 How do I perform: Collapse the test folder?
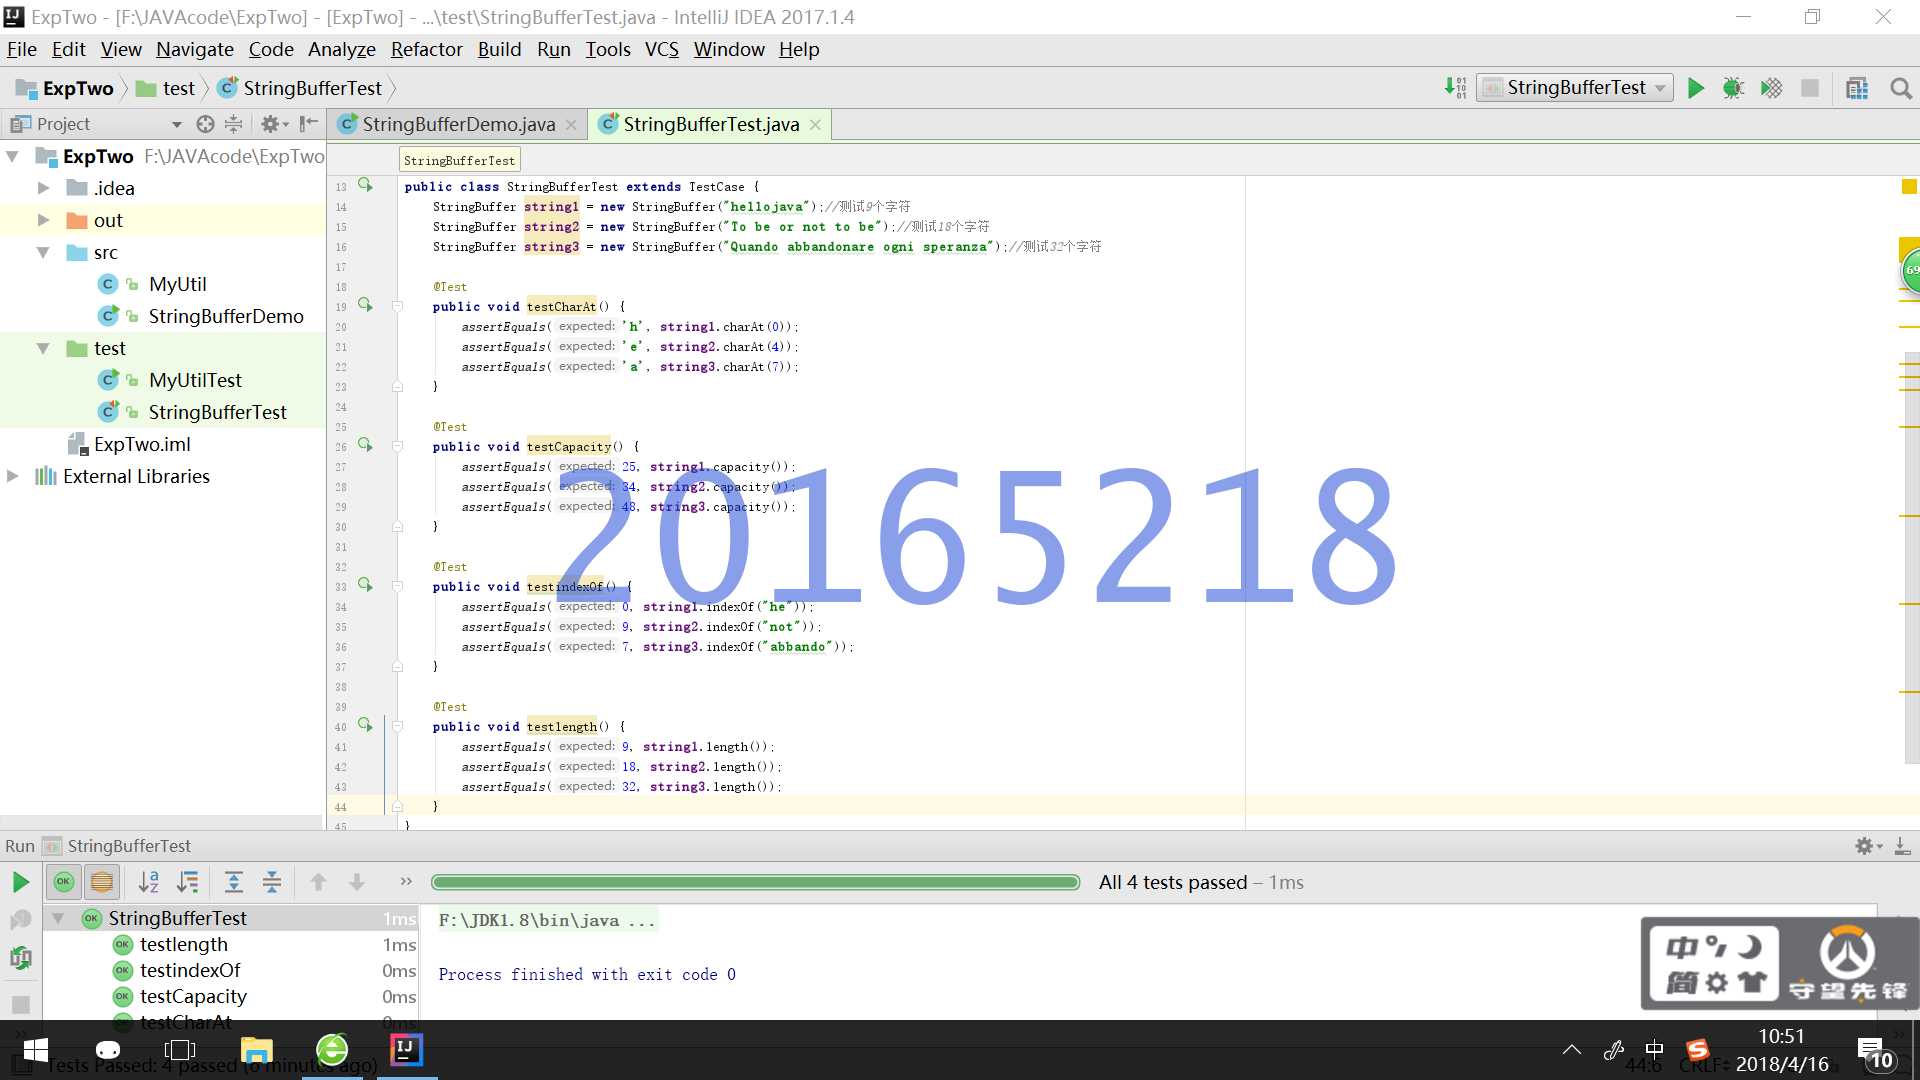pos(43,348)
